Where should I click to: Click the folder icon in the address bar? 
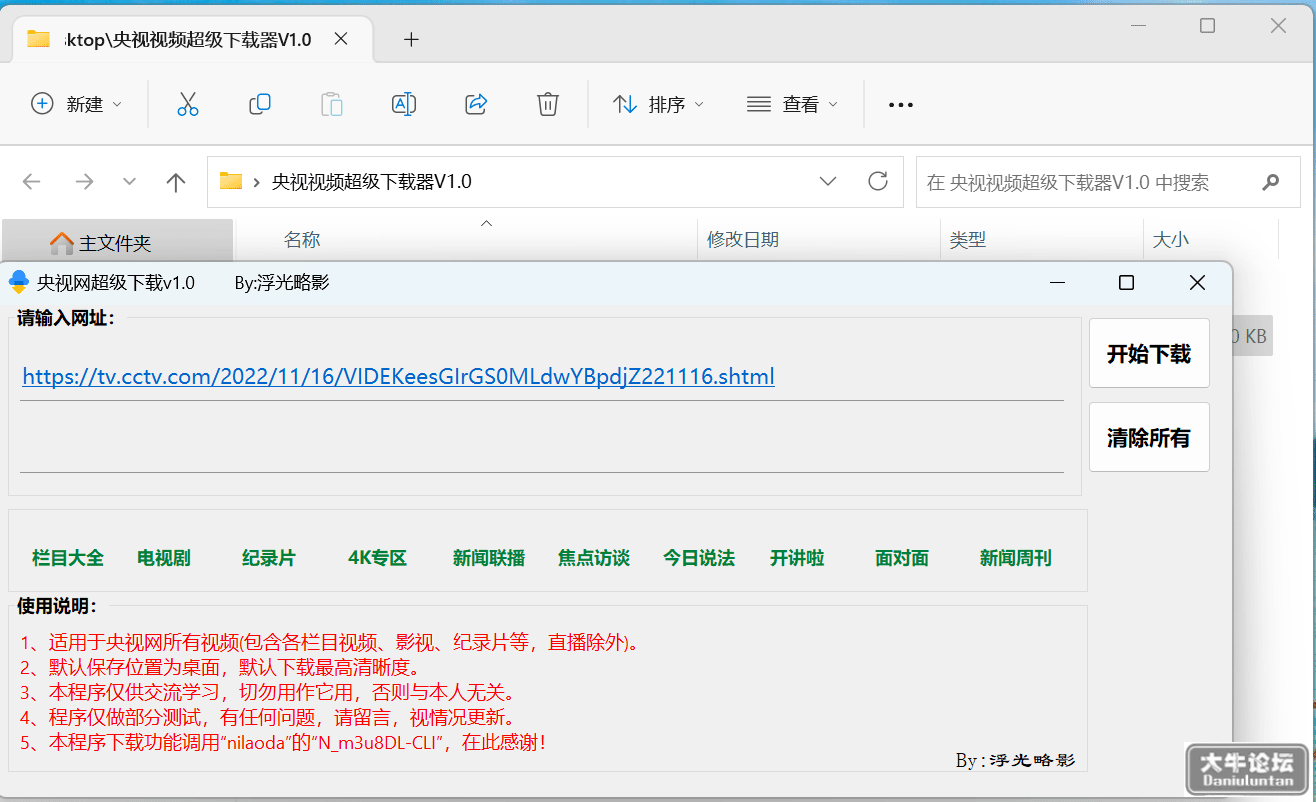pos(231,181)
